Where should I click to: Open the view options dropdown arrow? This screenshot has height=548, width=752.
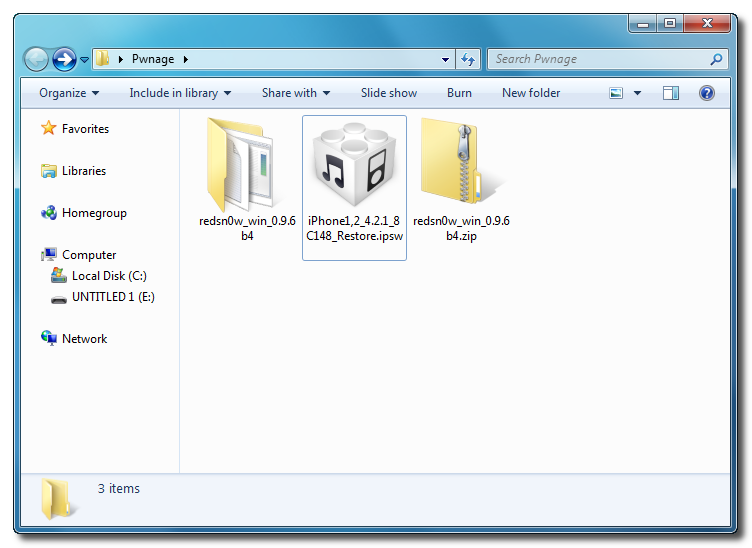click(637, 93)
